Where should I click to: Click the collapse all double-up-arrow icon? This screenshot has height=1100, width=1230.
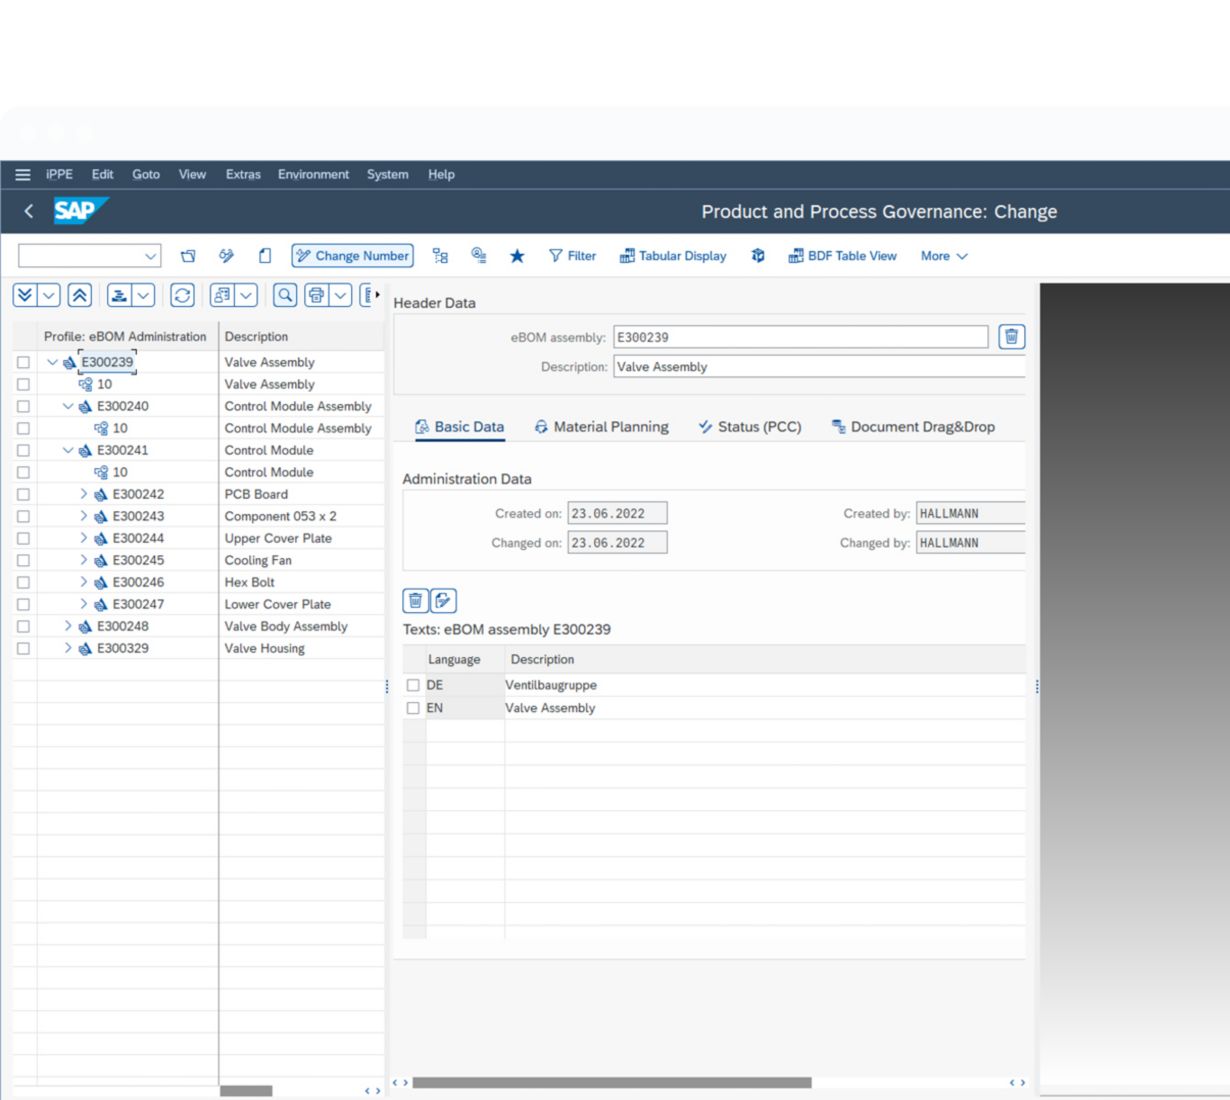coord(80,295)
